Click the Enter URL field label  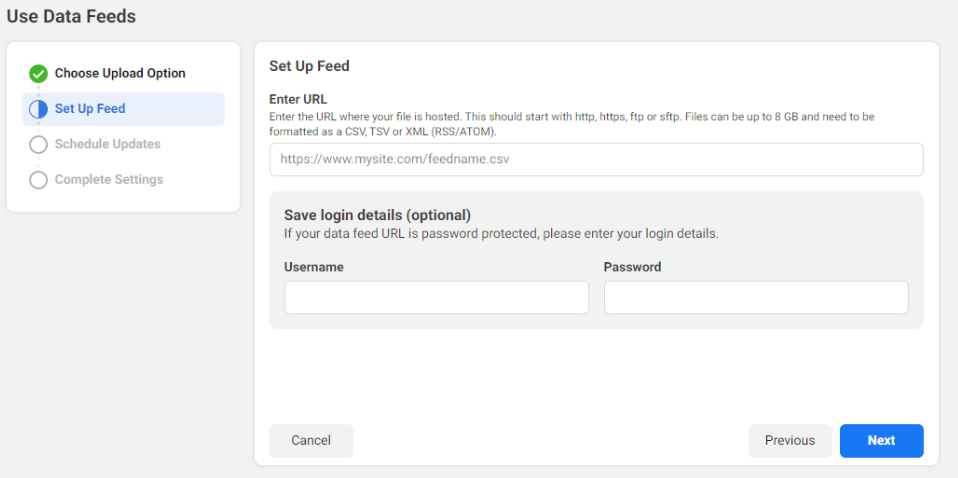tap(298, 99)
